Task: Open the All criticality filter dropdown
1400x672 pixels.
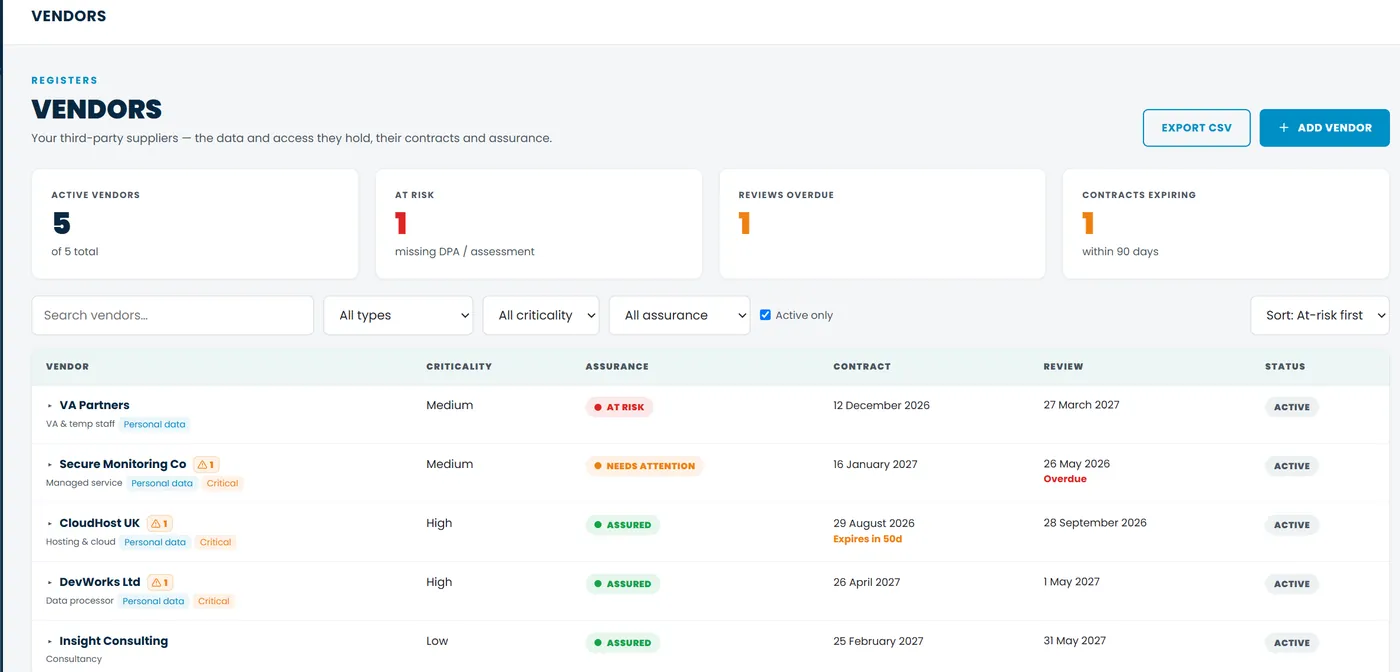Action: 541,315
